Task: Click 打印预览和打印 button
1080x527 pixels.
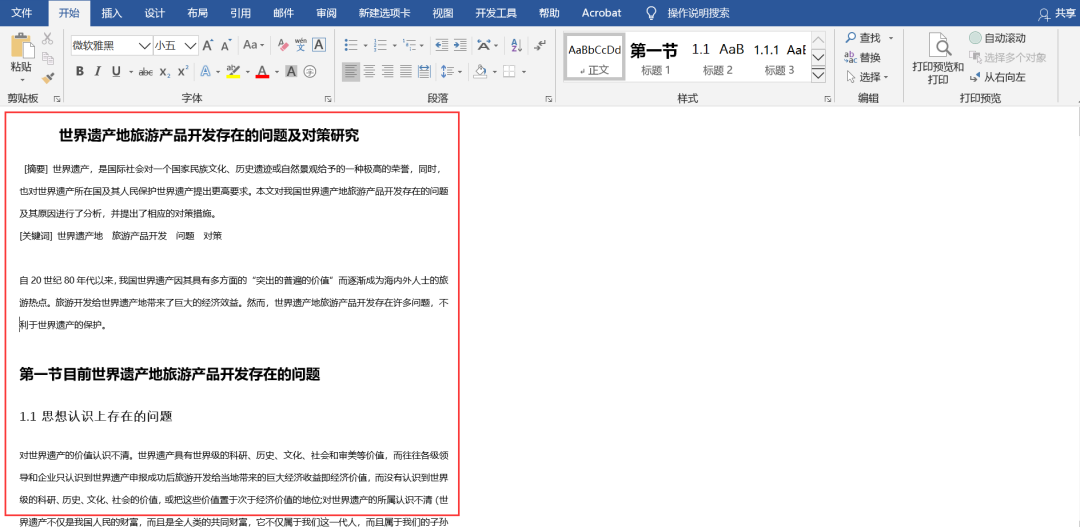Action: (x=938, y=58)
